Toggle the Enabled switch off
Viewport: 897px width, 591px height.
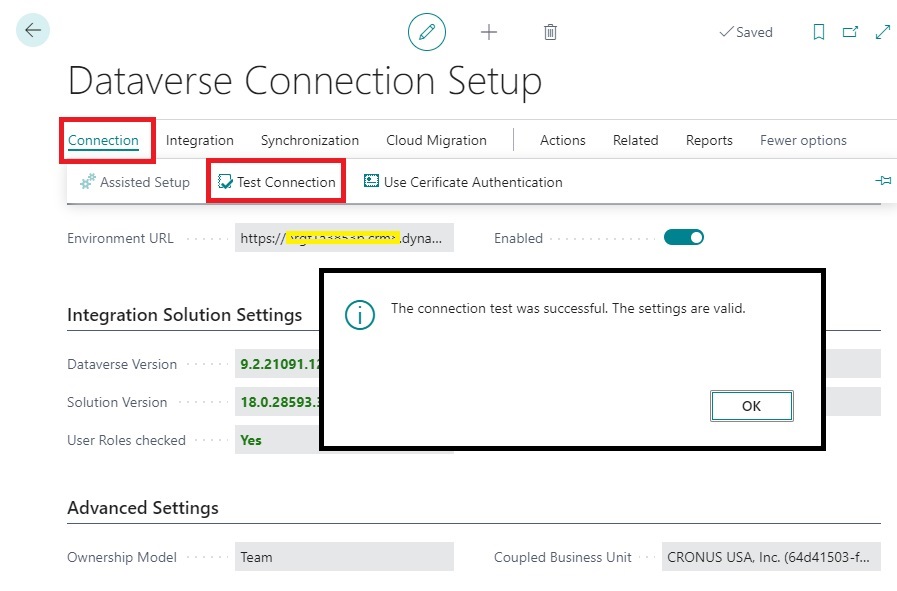pos(684,238)
